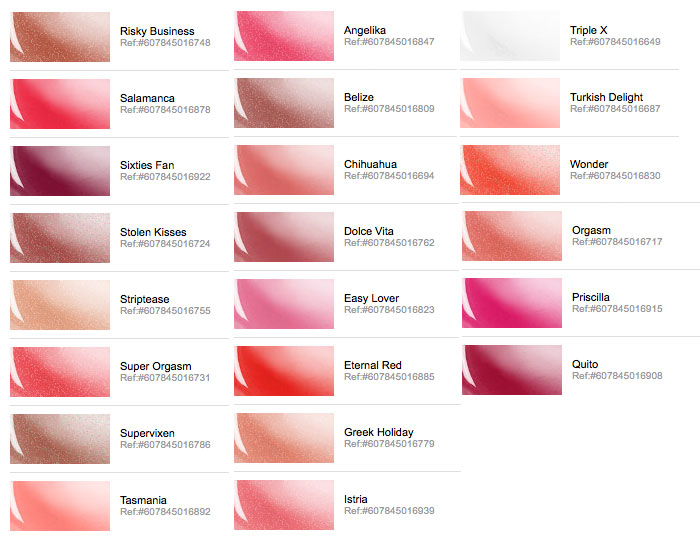Viewport: 700px width, 539px height.
Task: Click the Supervixen name label
Action: (x=147, y=433)
